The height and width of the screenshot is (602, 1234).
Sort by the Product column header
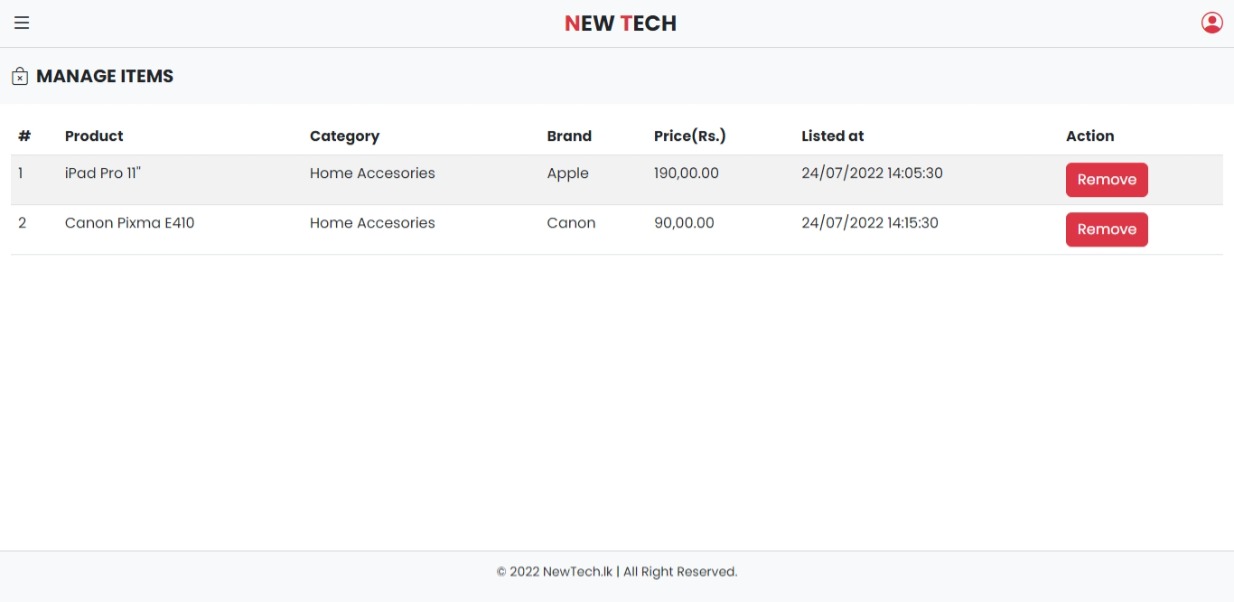[x=93, y=136]
